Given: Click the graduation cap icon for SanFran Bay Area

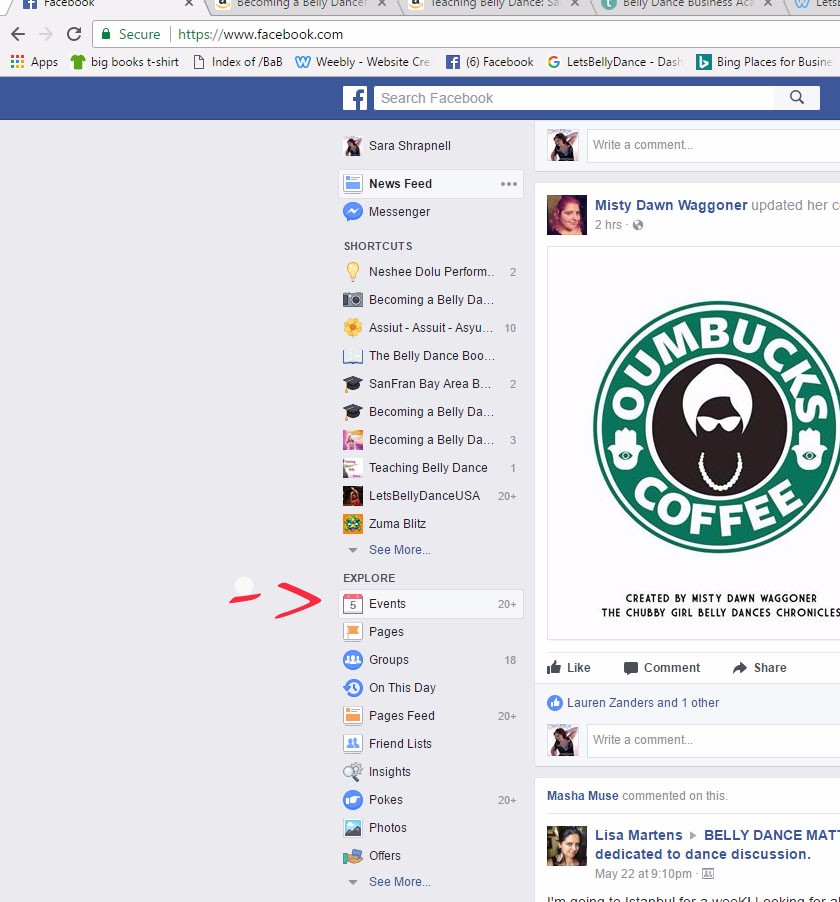Looking at the screenshot, I should click(353, 384).
